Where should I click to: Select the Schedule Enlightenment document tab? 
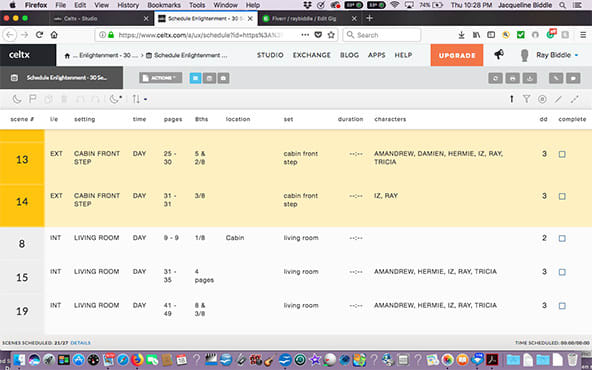(x=62, y=78)
